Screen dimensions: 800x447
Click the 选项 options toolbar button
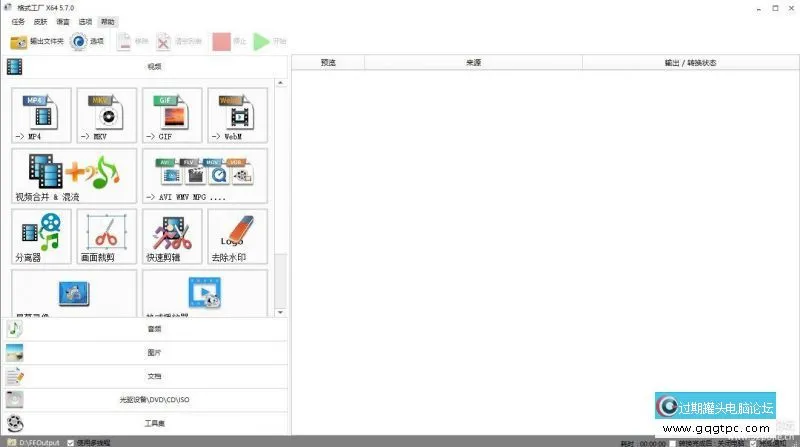point(87,42)
